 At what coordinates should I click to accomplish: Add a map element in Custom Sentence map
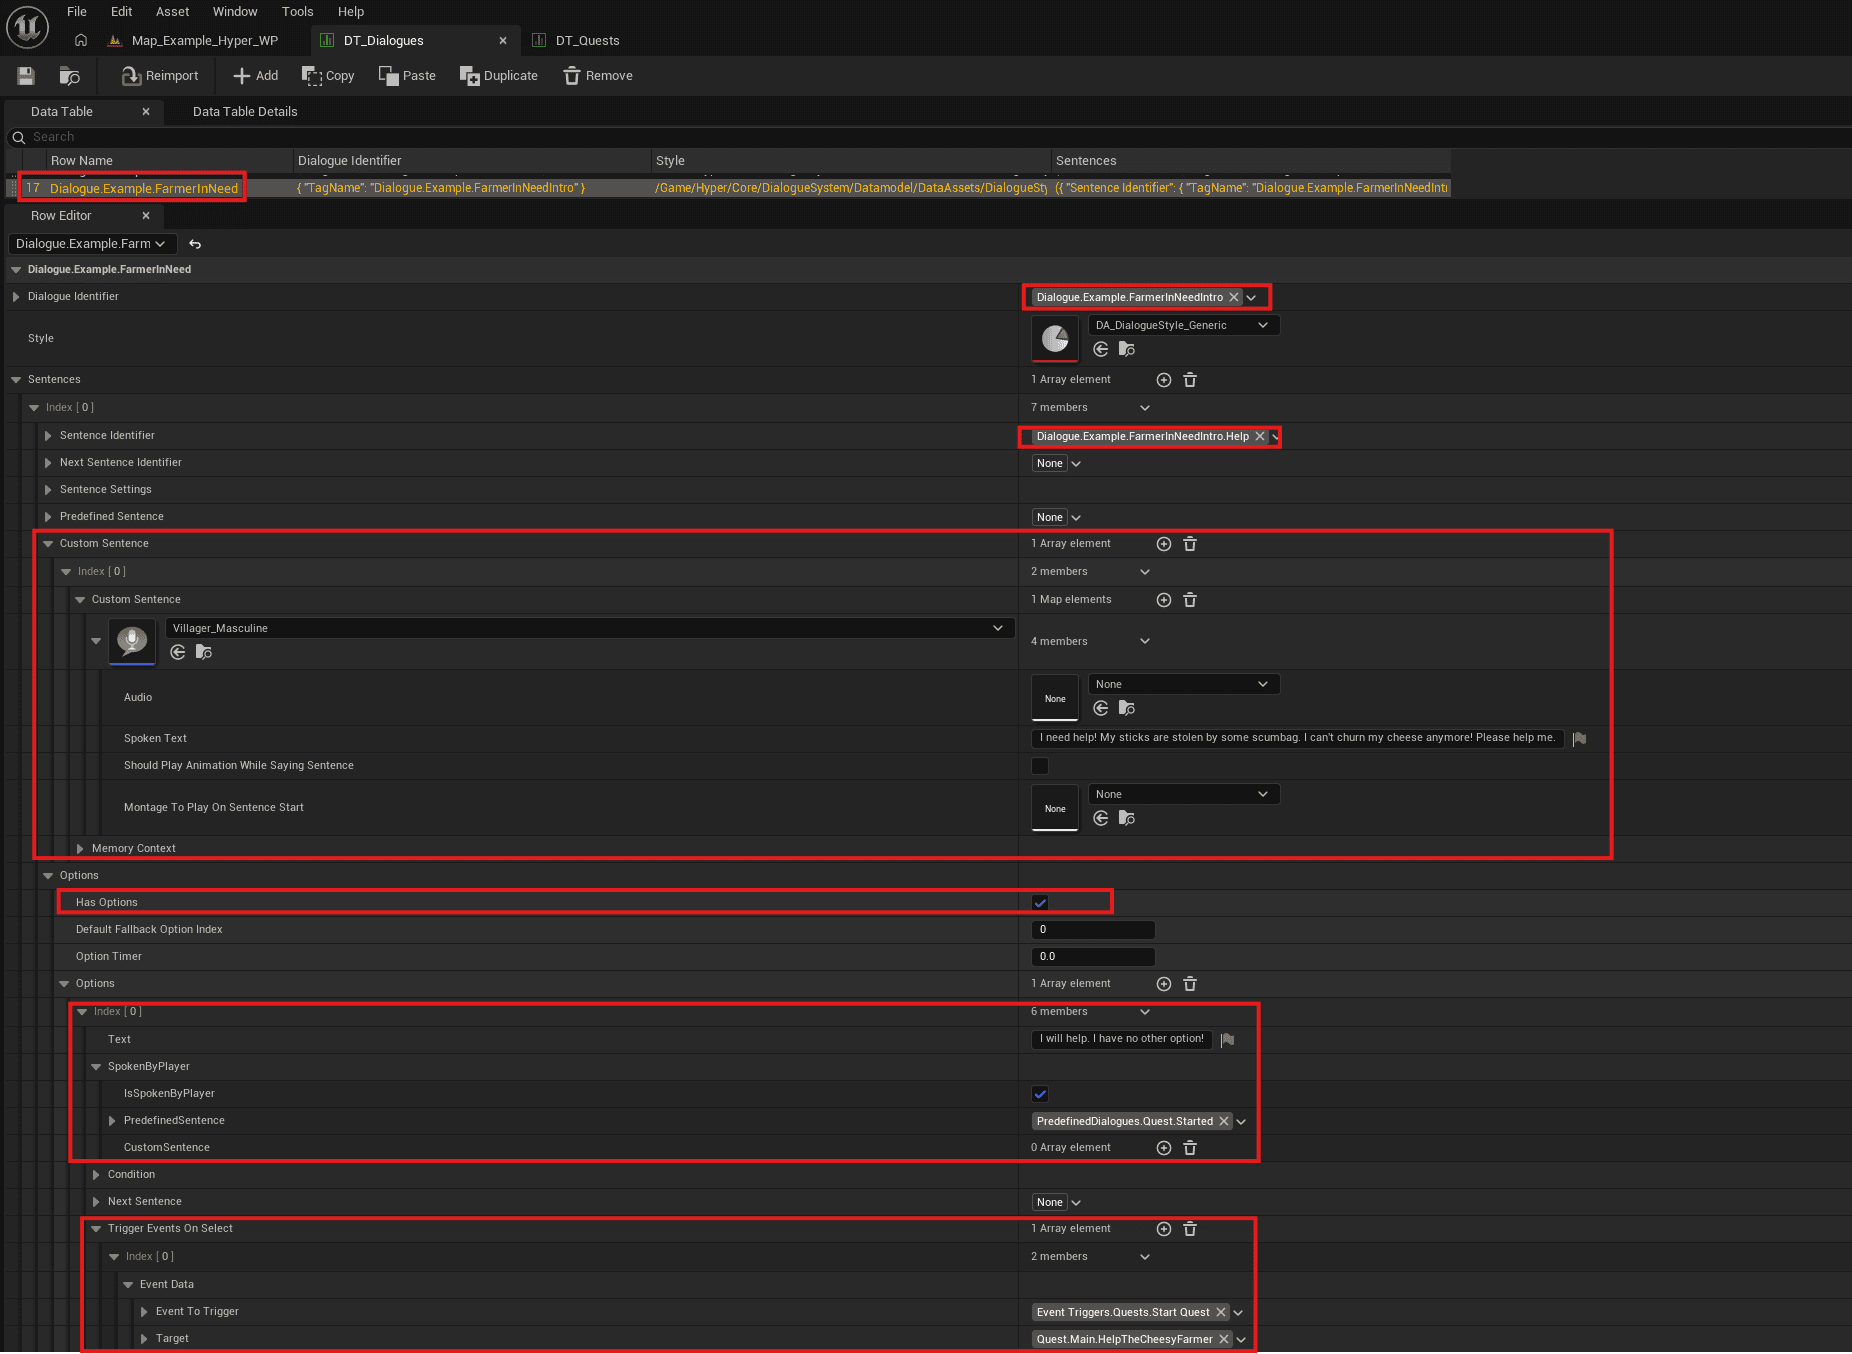click(x=1164, y=600)
